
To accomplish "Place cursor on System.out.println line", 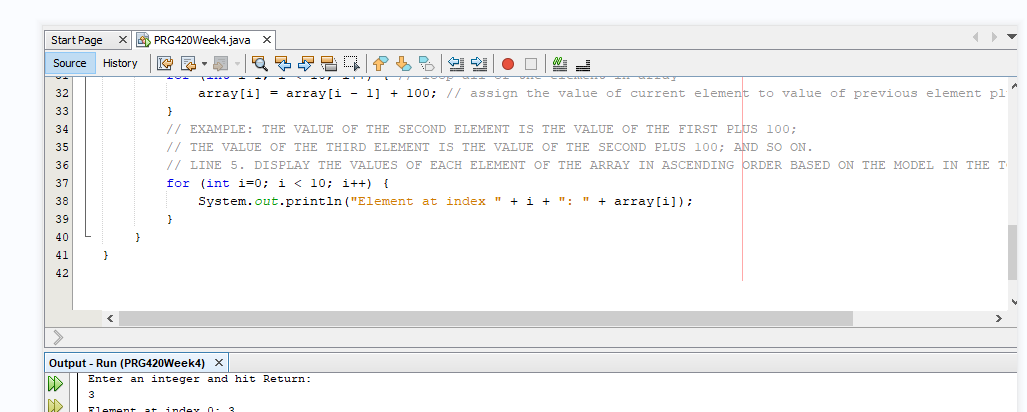I will click(x=445, y=201).
